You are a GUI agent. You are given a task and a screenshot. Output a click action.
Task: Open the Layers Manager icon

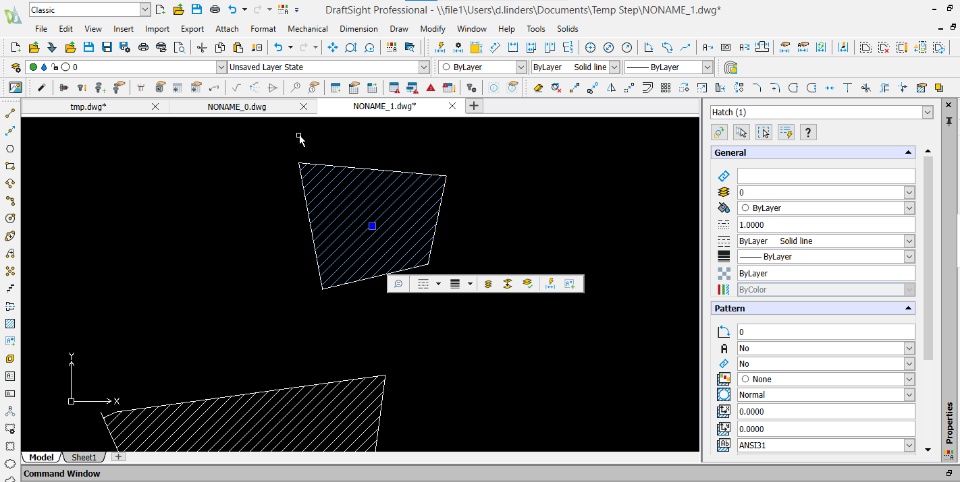click(16, 67)
